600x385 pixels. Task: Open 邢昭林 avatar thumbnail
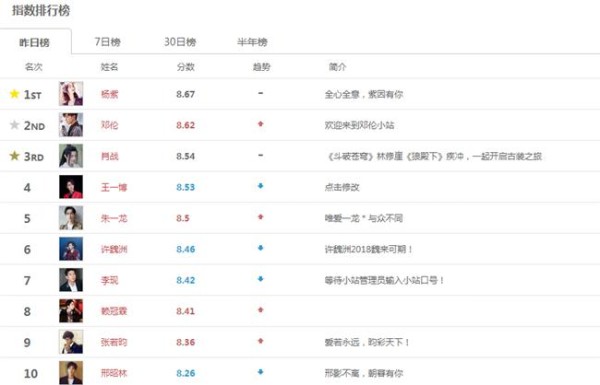tap(71, 373)
